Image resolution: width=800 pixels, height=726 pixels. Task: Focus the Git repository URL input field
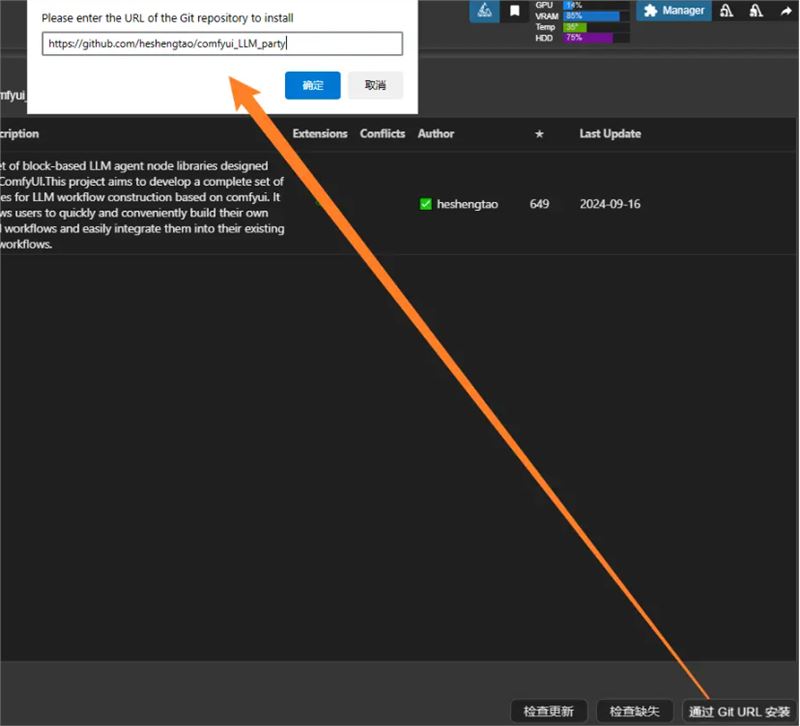222,44
